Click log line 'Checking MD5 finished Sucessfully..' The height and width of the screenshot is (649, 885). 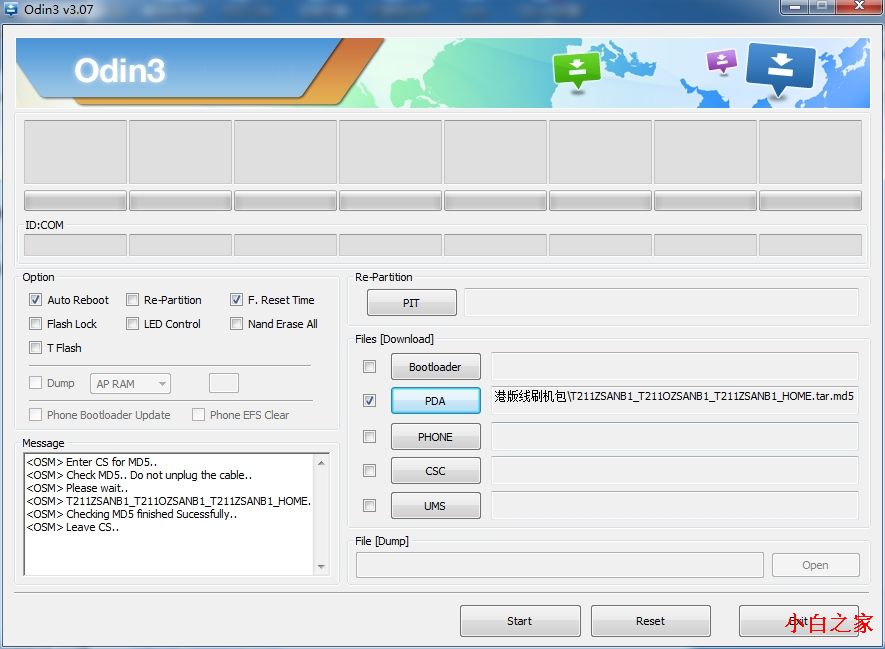click(132, 514)
